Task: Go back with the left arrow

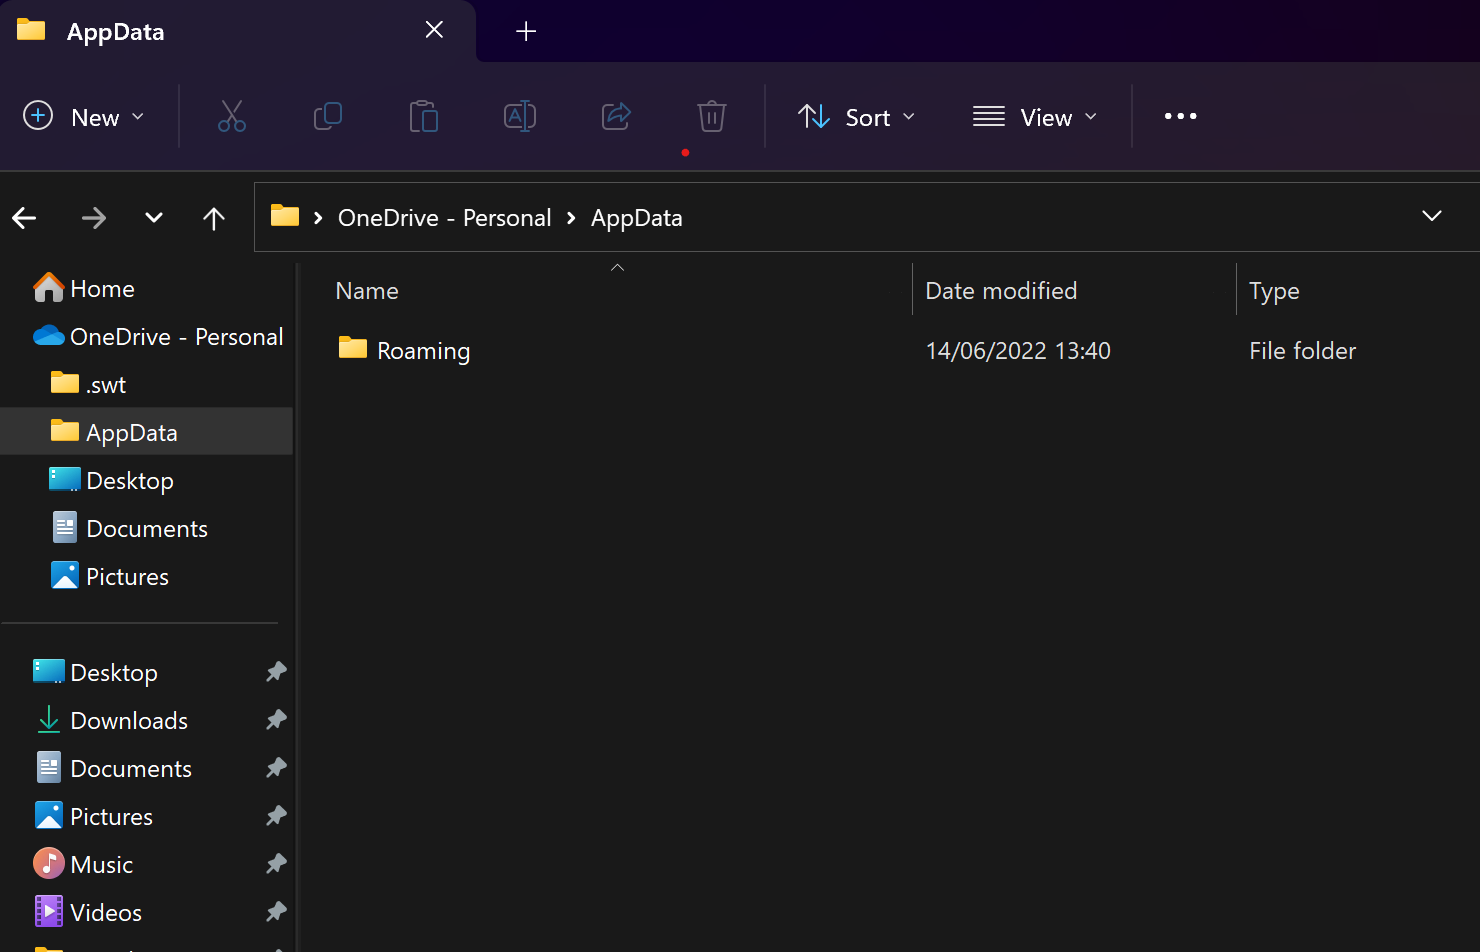Action: [25, 218]
